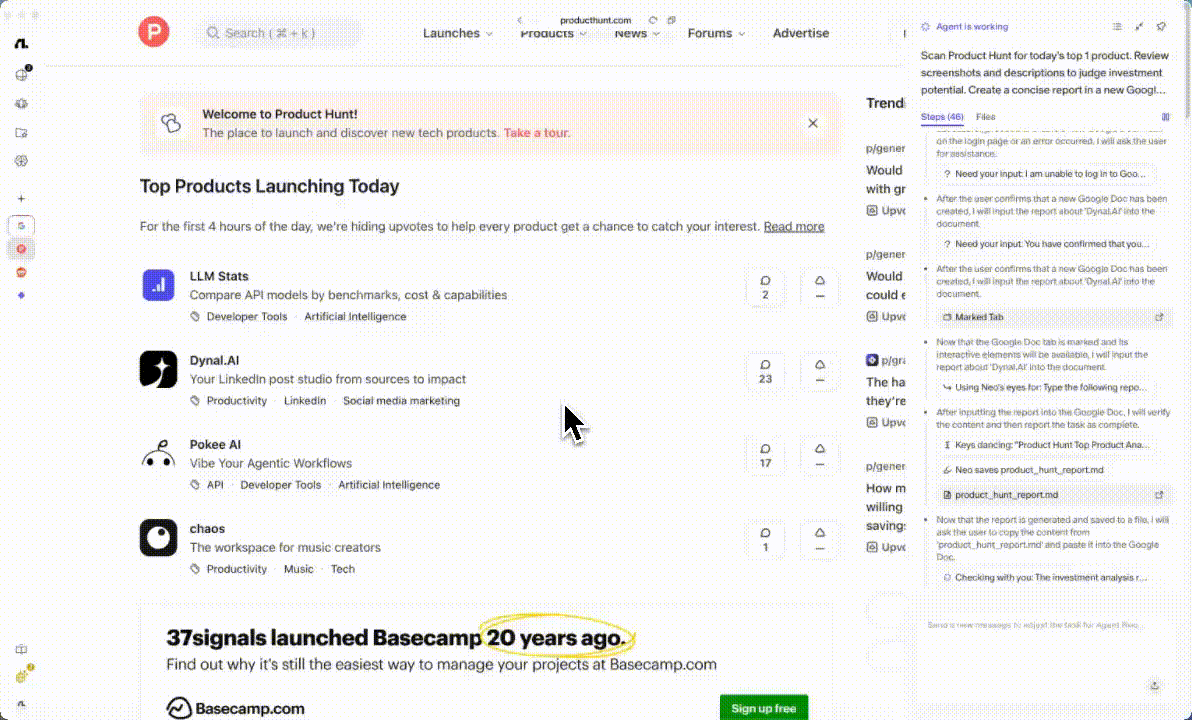The width and height of the screenshot is (1192, 720).
Task: Open product_hunt_report.md in external view
Action: tap(1159, 495)
